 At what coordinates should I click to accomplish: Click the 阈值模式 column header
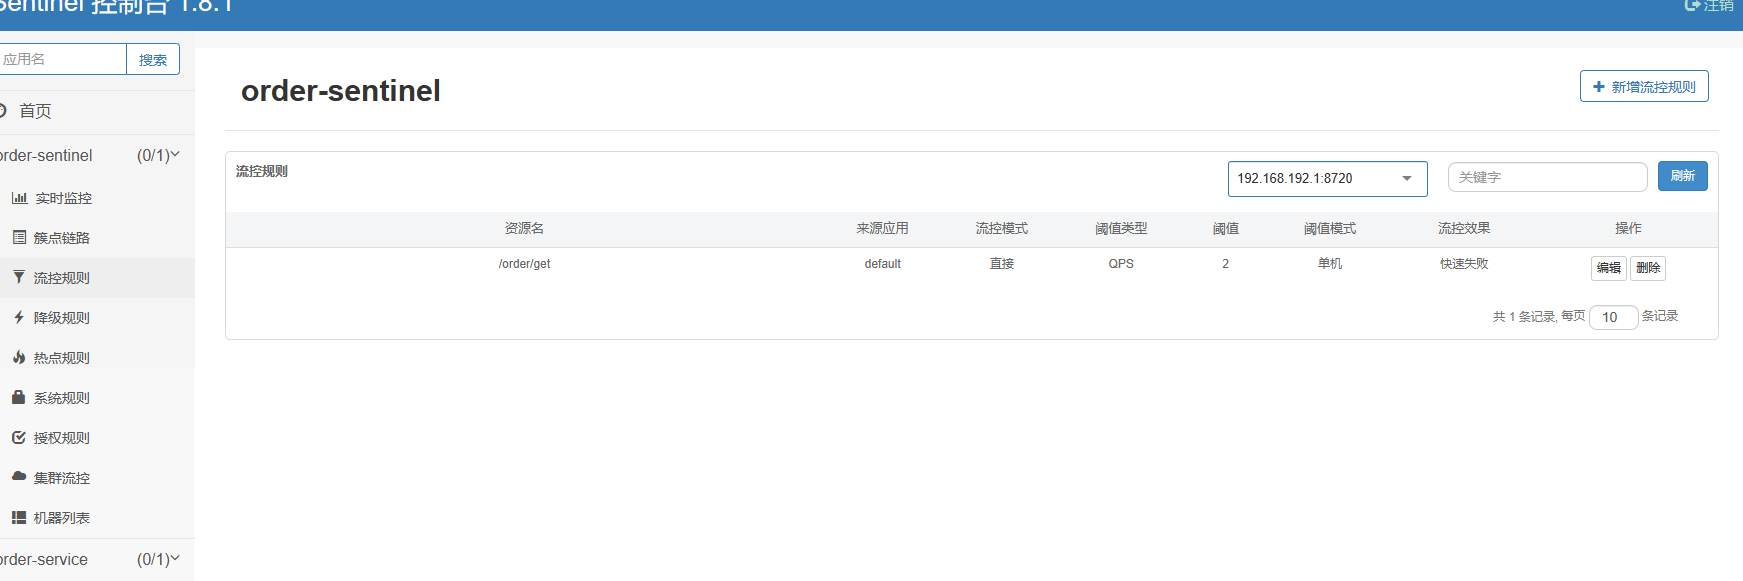point(1330,229)
